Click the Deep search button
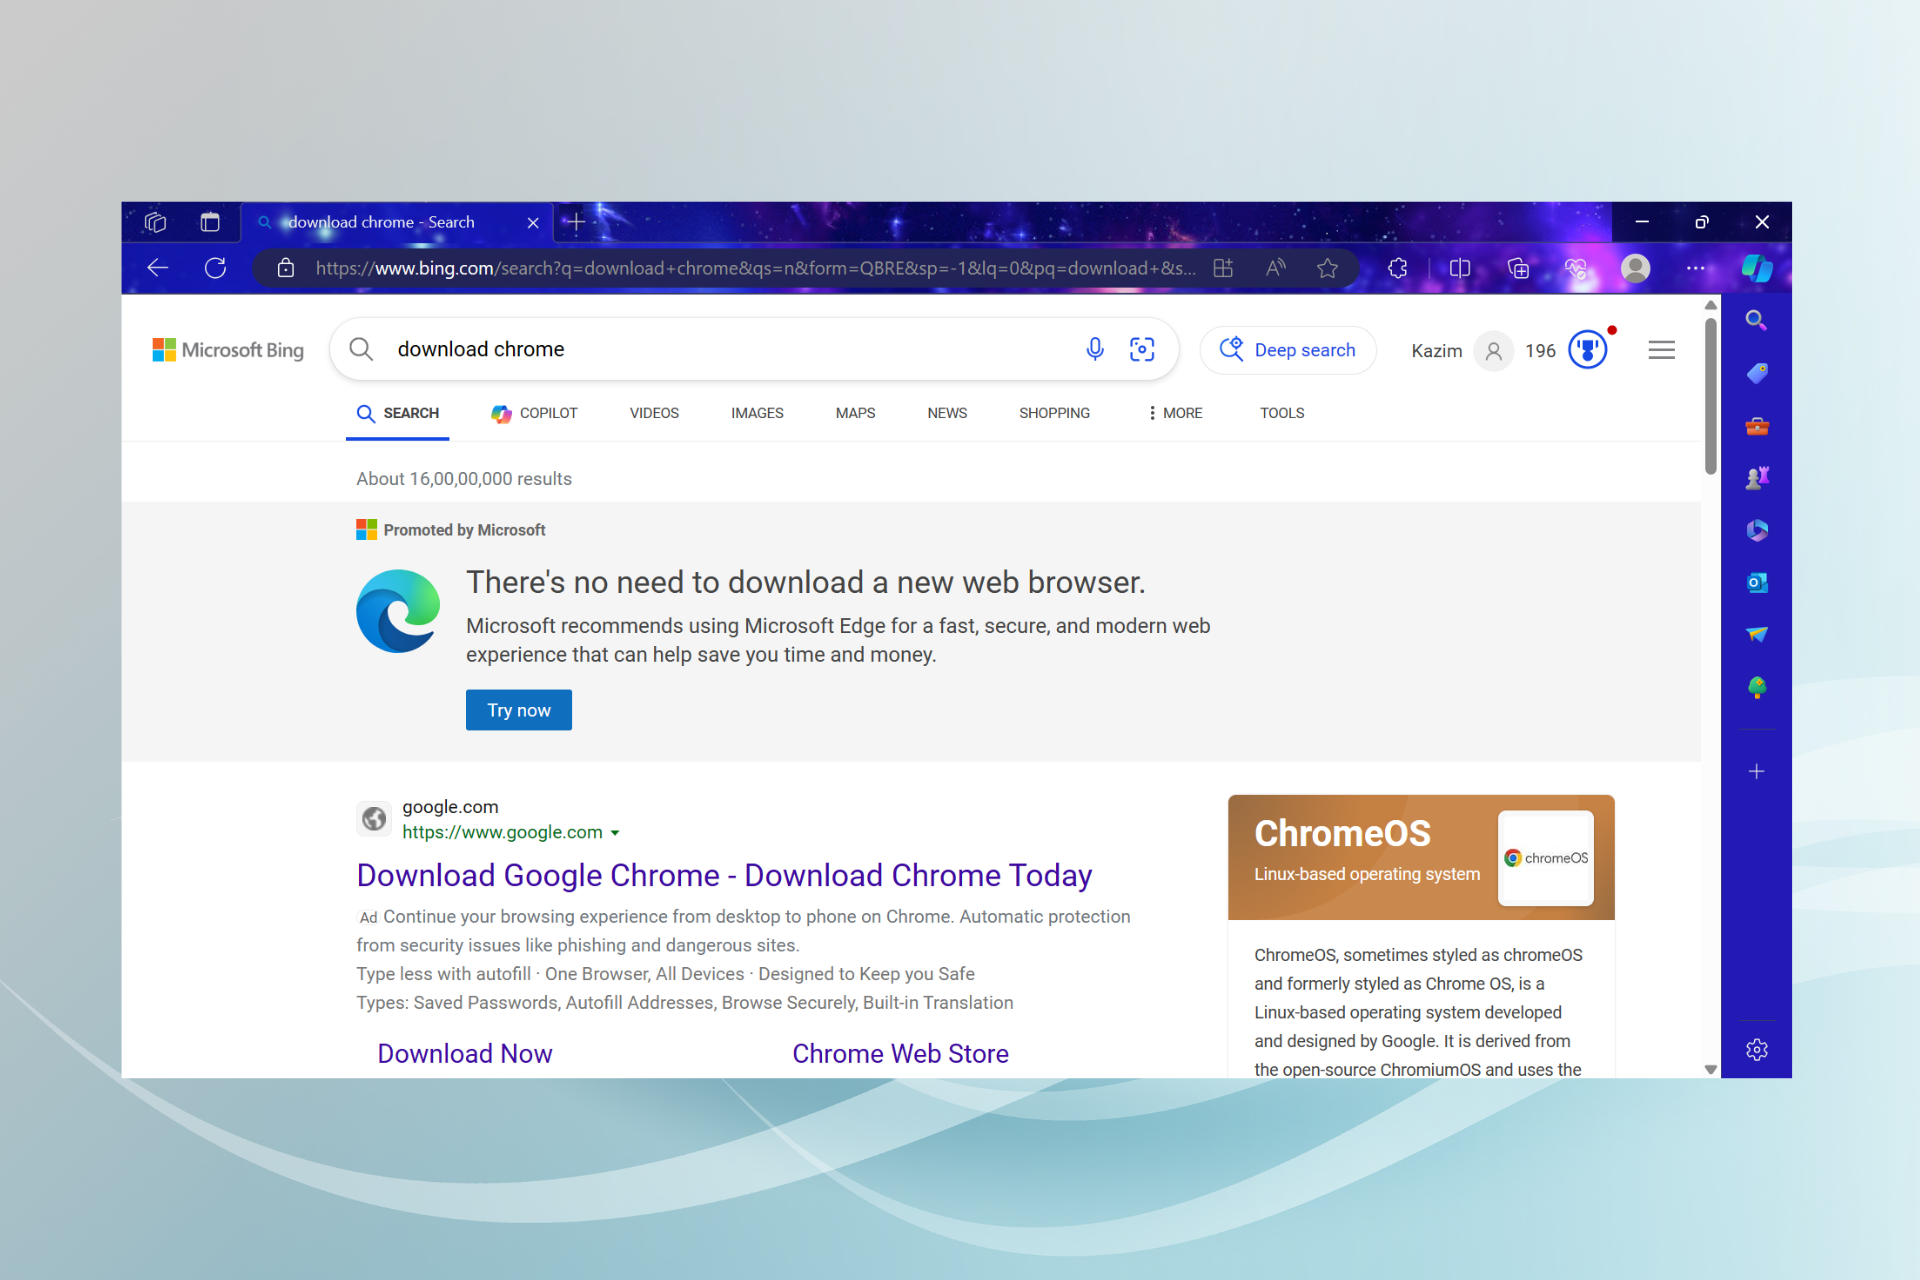Image resolution: width=1920 pixels, height=1280 pixels. [1288, 350]
